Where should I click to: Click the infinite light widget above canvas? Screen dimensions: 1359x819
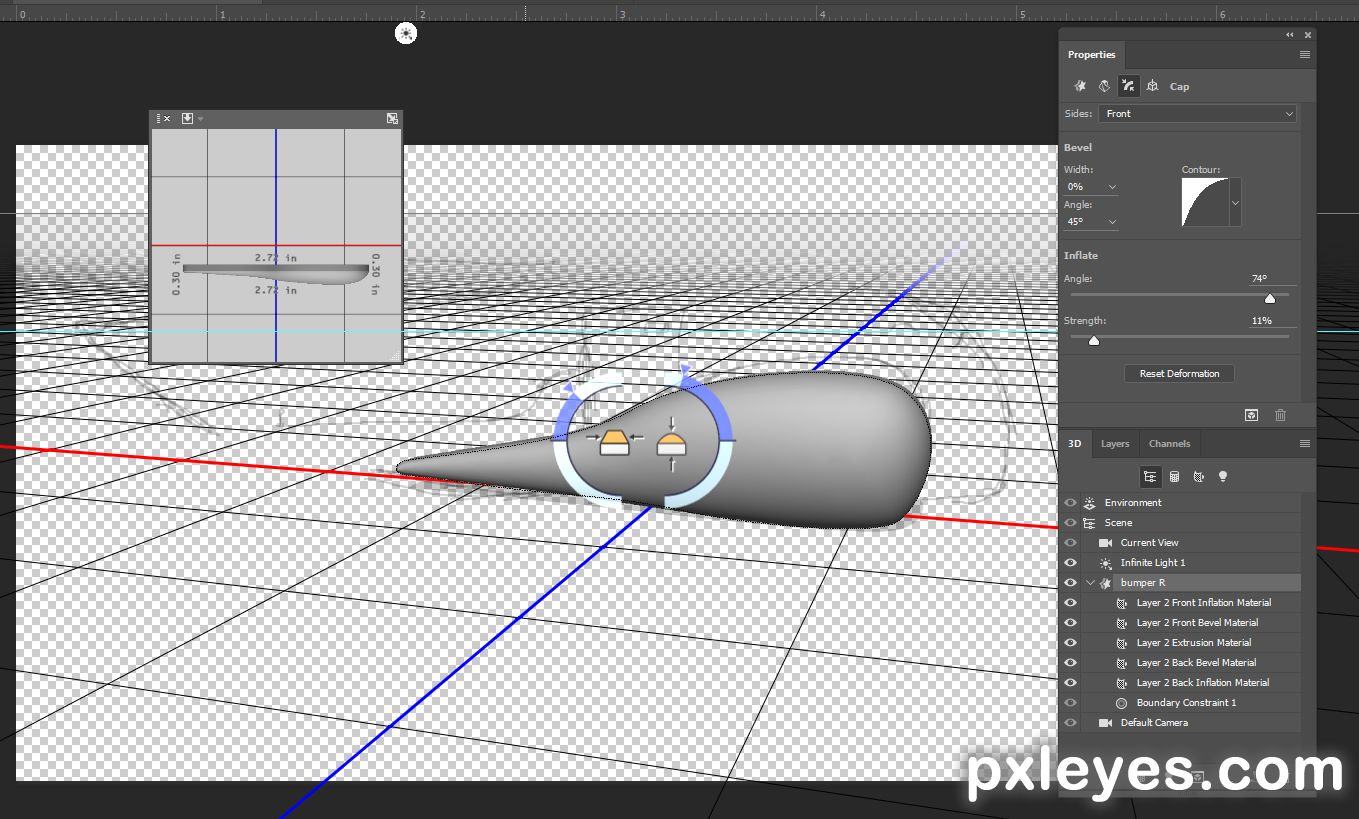(x=405, y=34)
